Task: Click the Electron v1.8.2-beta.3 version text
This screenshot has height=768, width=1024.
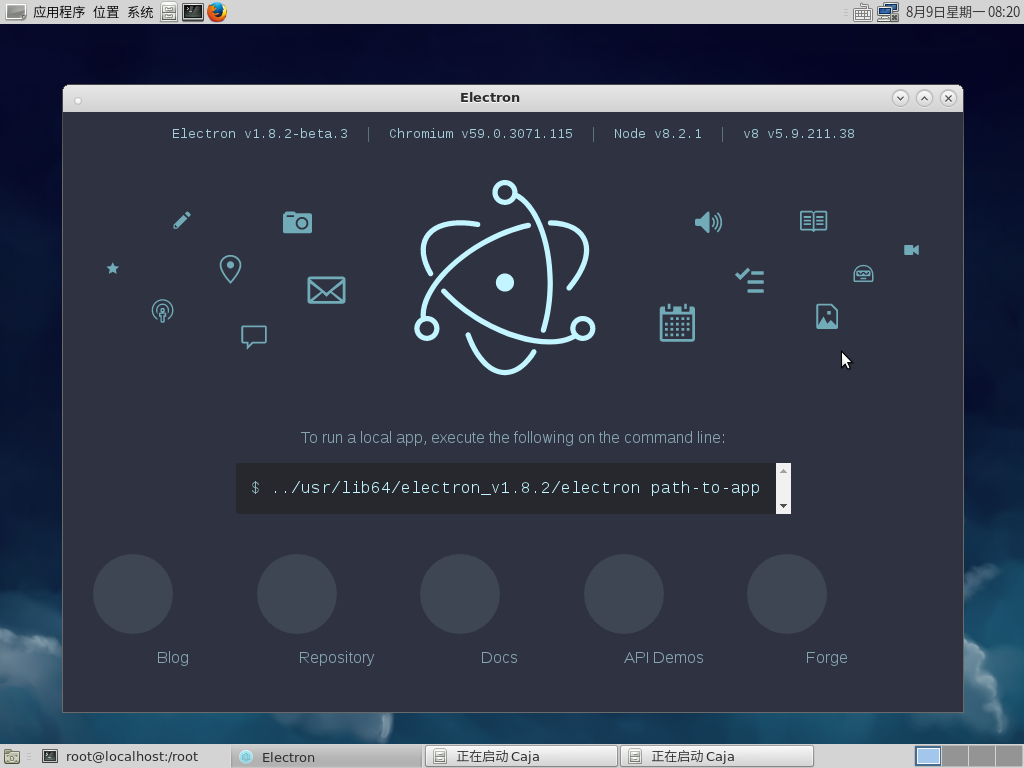Action: click(260, 134)
